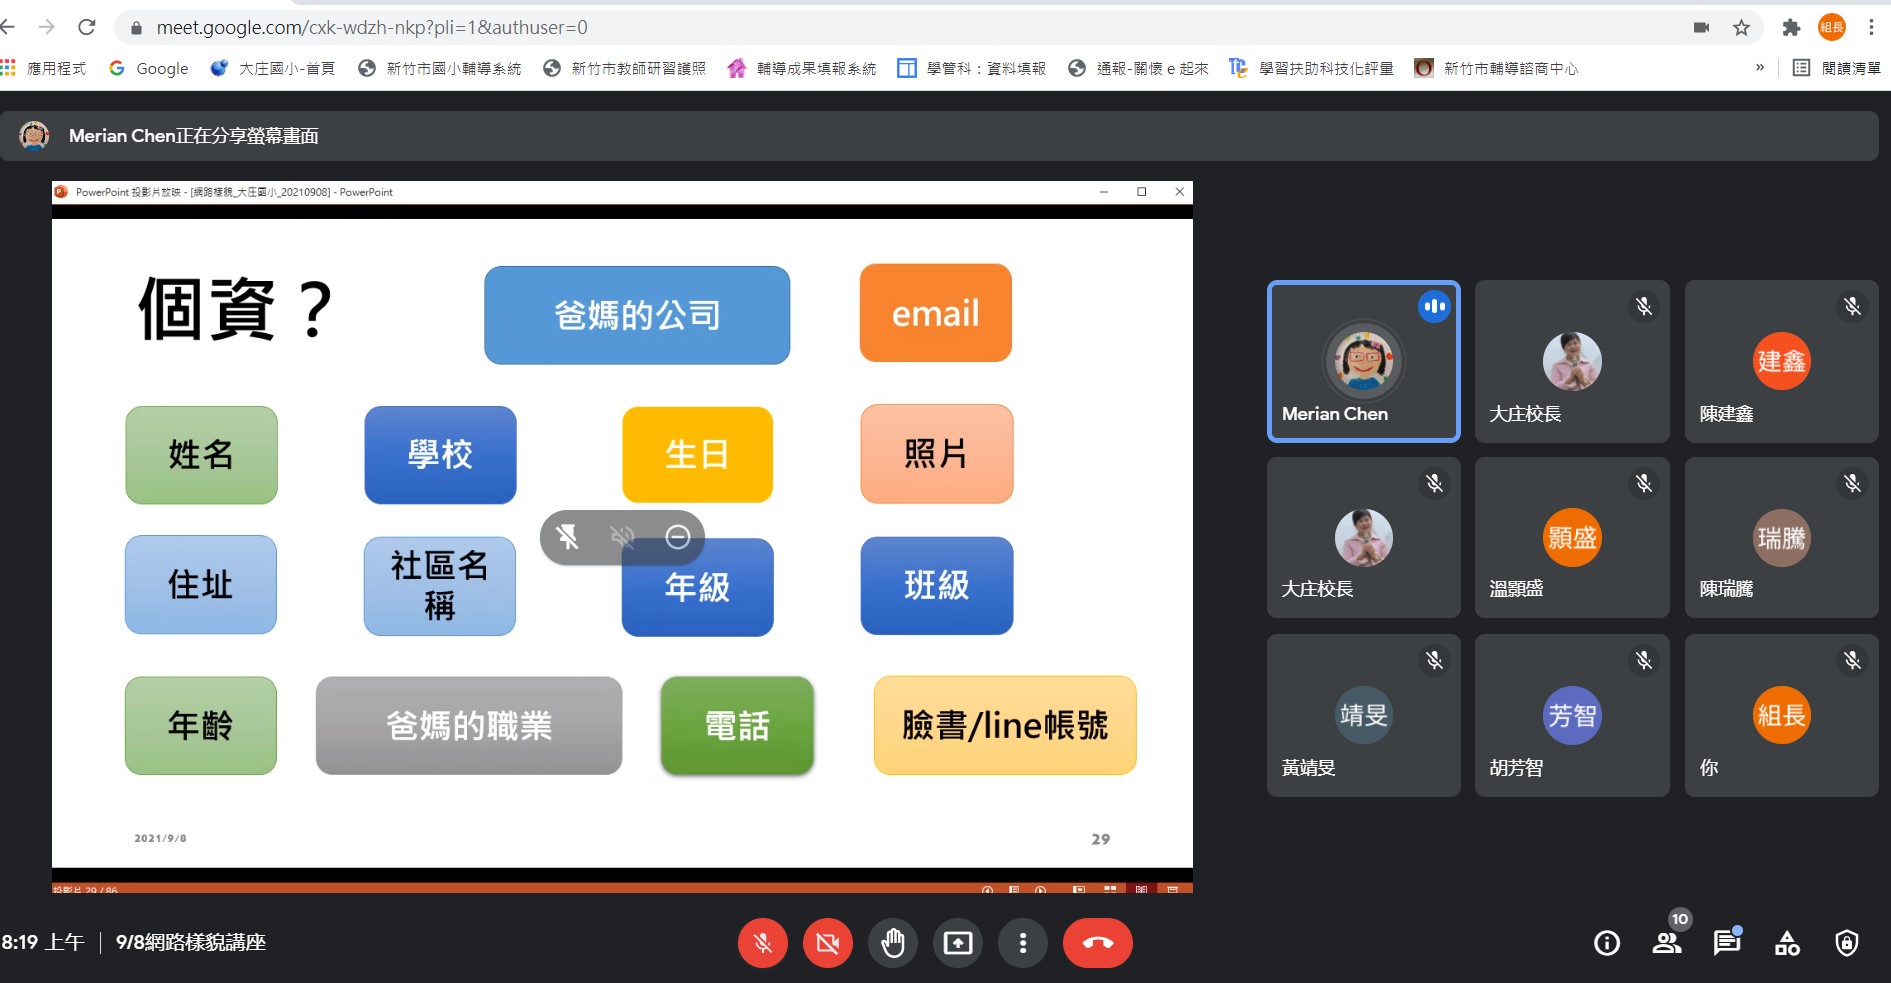
Task: Open the 大庄國小-首頁 bookmark
Action: (x=273, y=68)
